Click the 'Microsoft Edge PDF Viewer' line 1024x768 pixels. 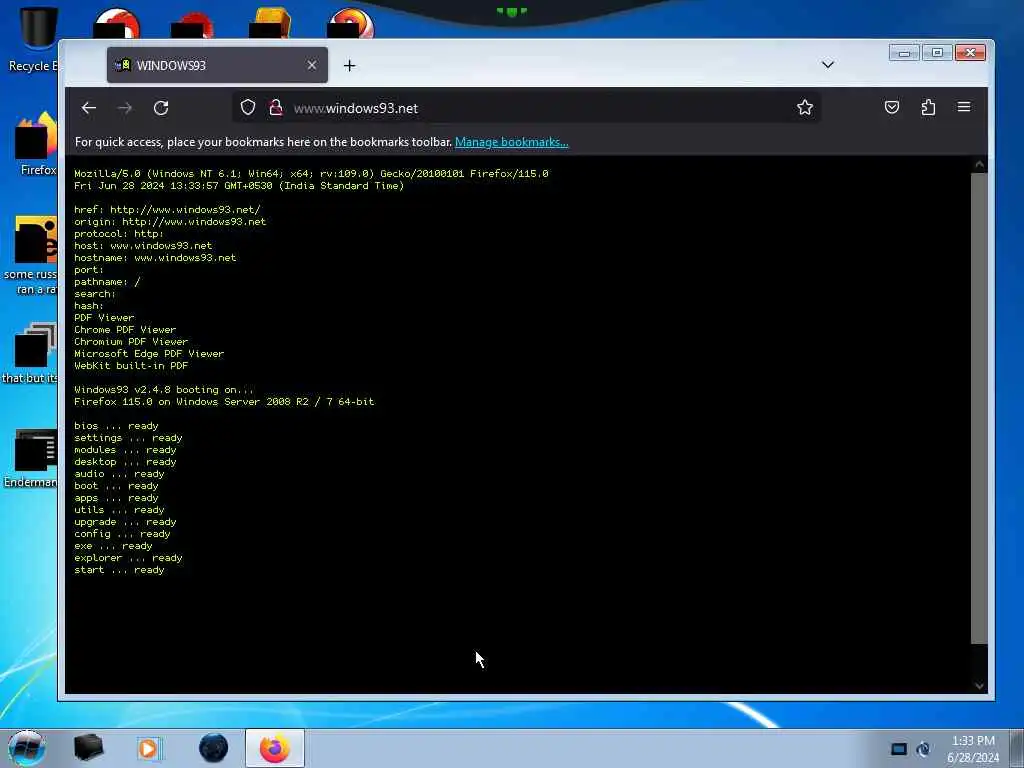coord(149,354)
